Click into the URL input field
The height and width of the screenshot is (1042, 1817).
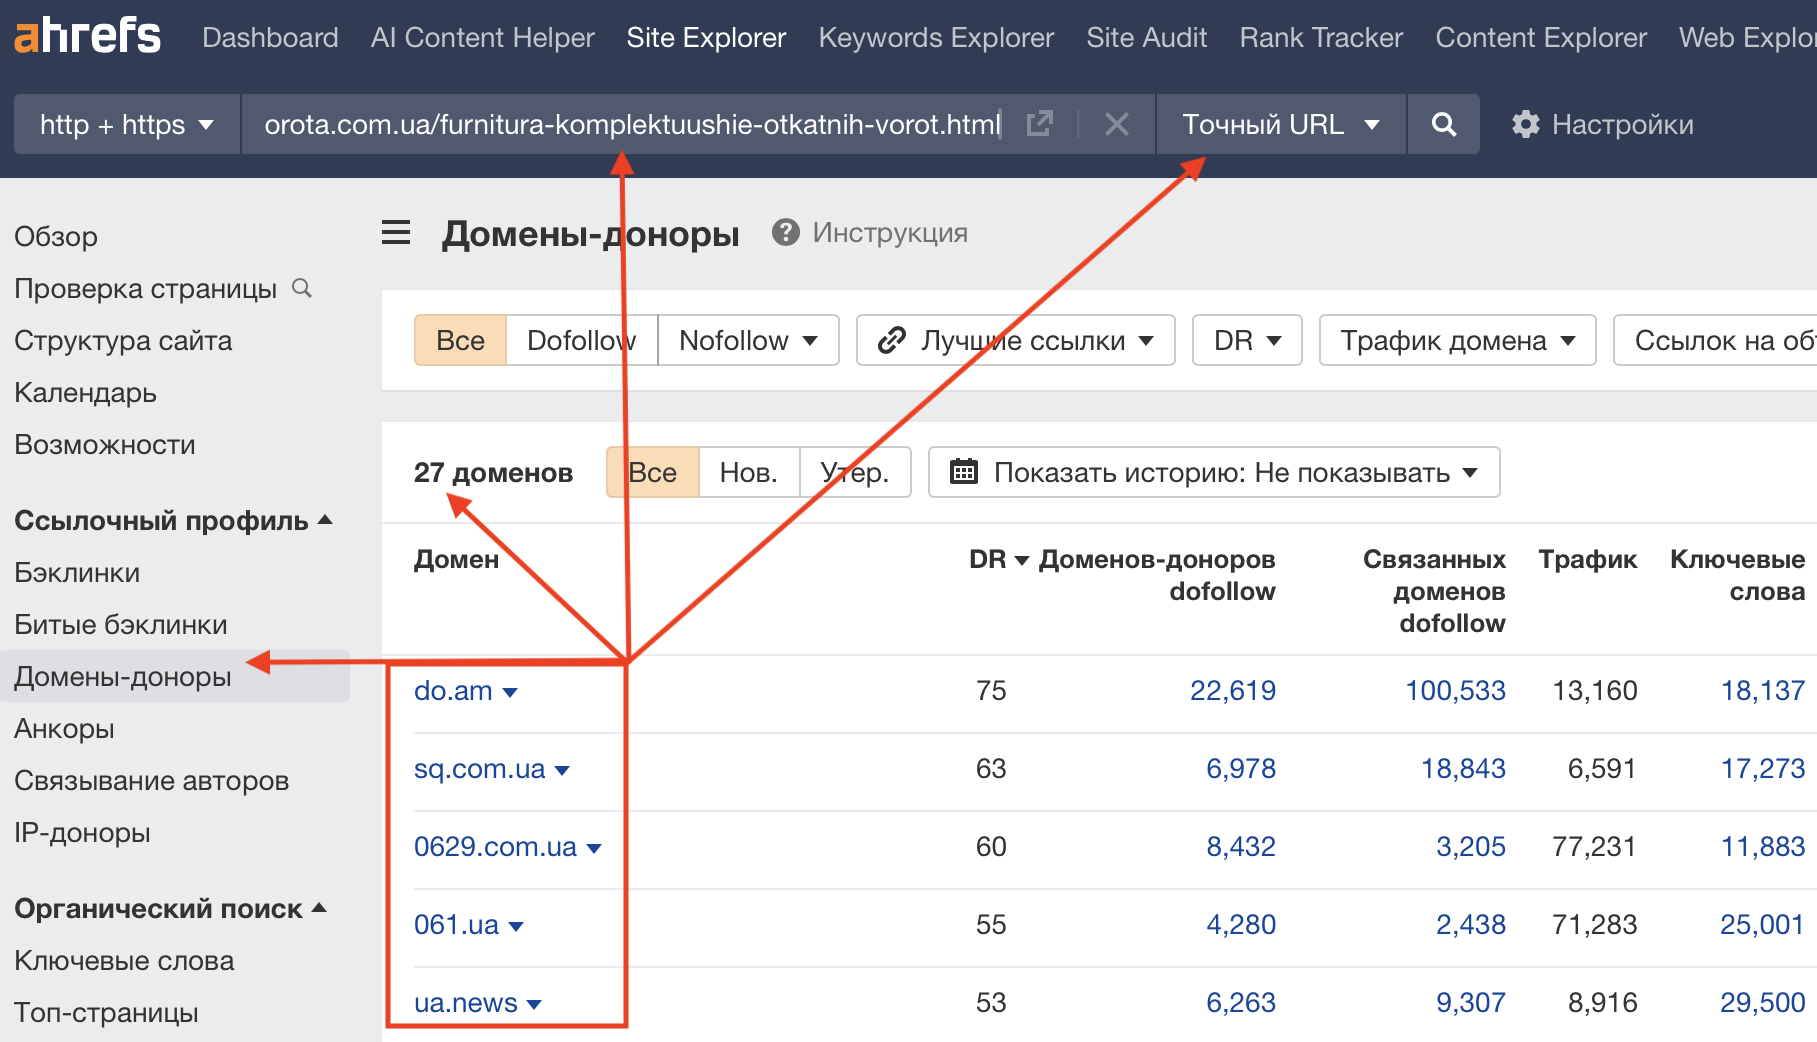pos(630,124)
